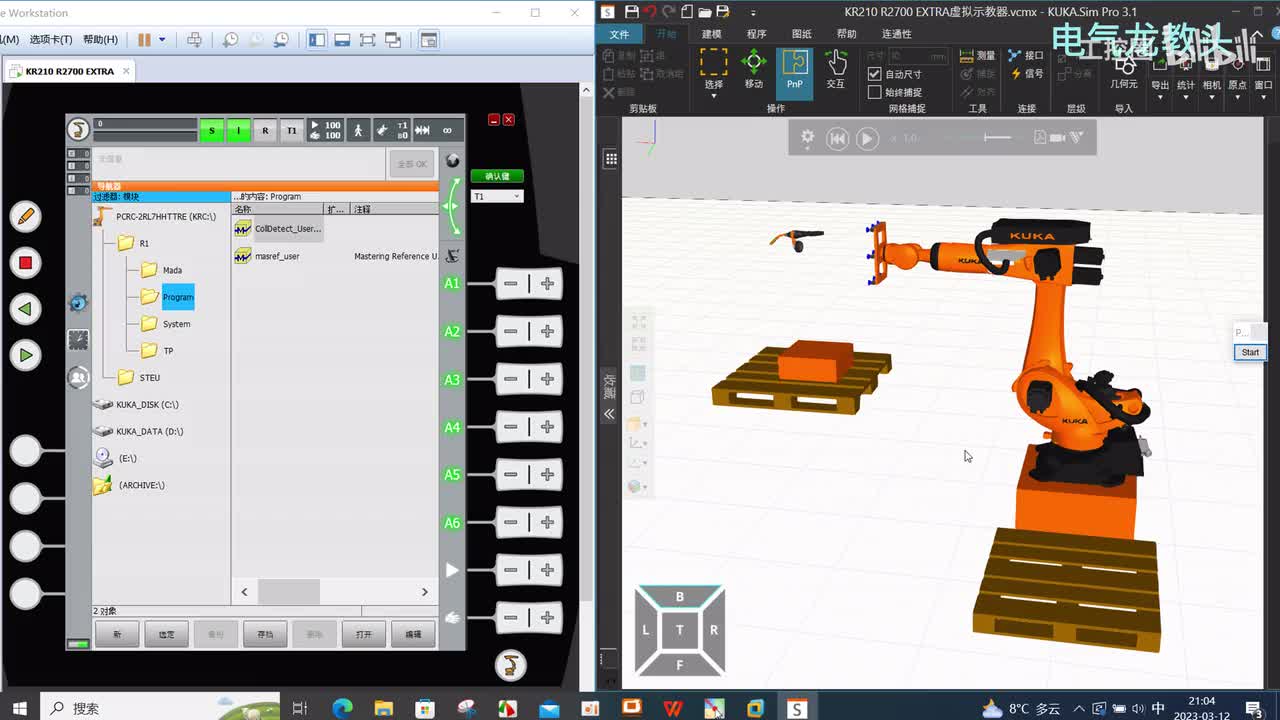
Task: Switch to the 帮助 ribbon tab
Action: (846, 34)
